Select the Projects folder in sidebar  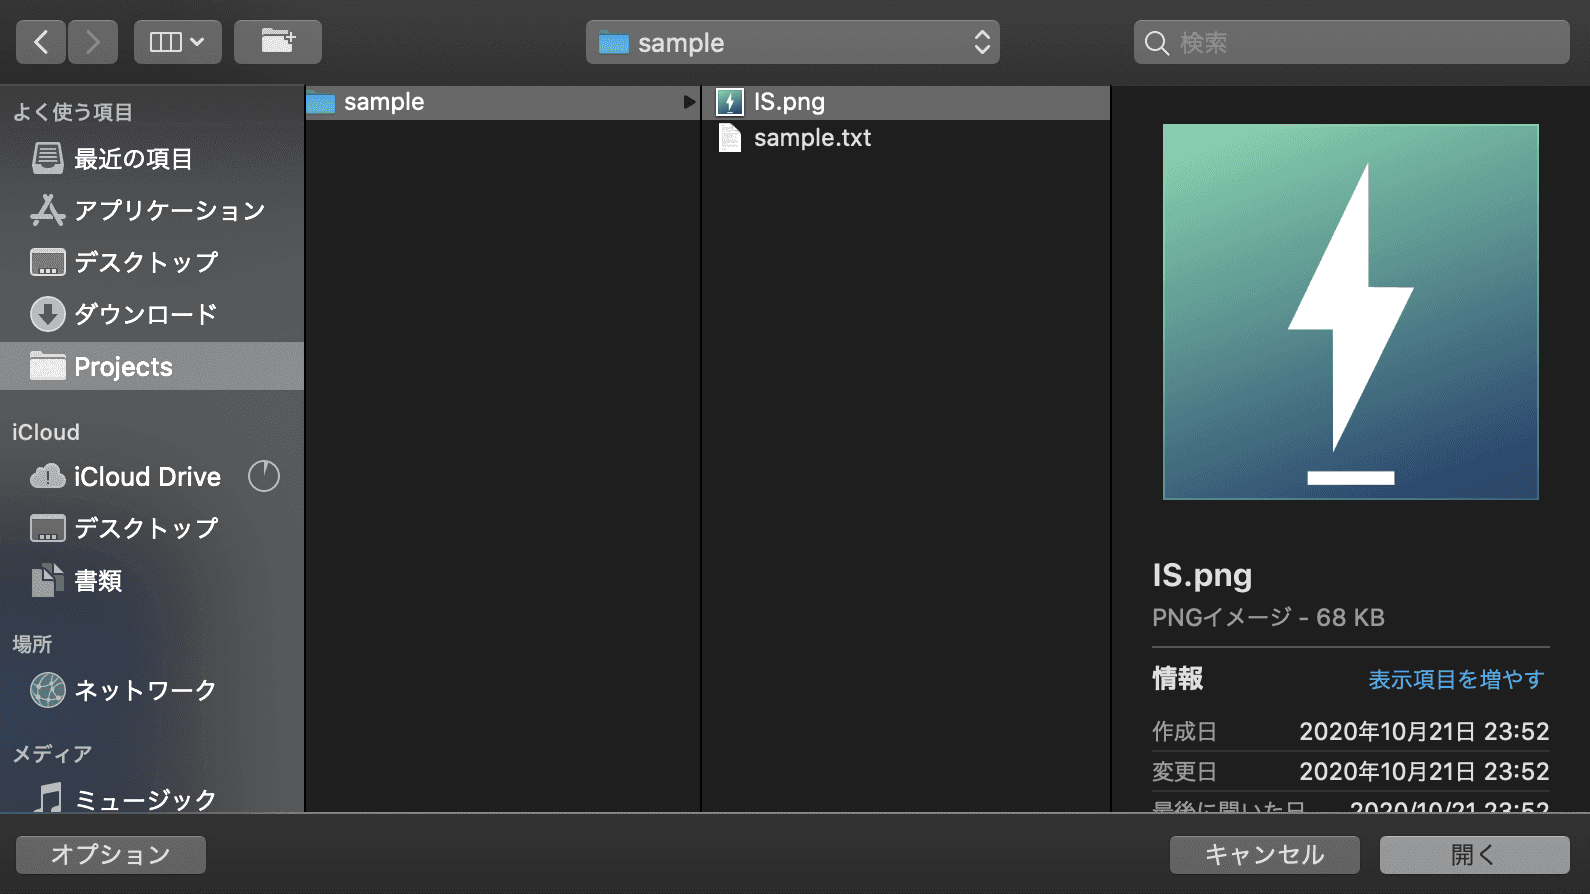click(x=123, y=367)
